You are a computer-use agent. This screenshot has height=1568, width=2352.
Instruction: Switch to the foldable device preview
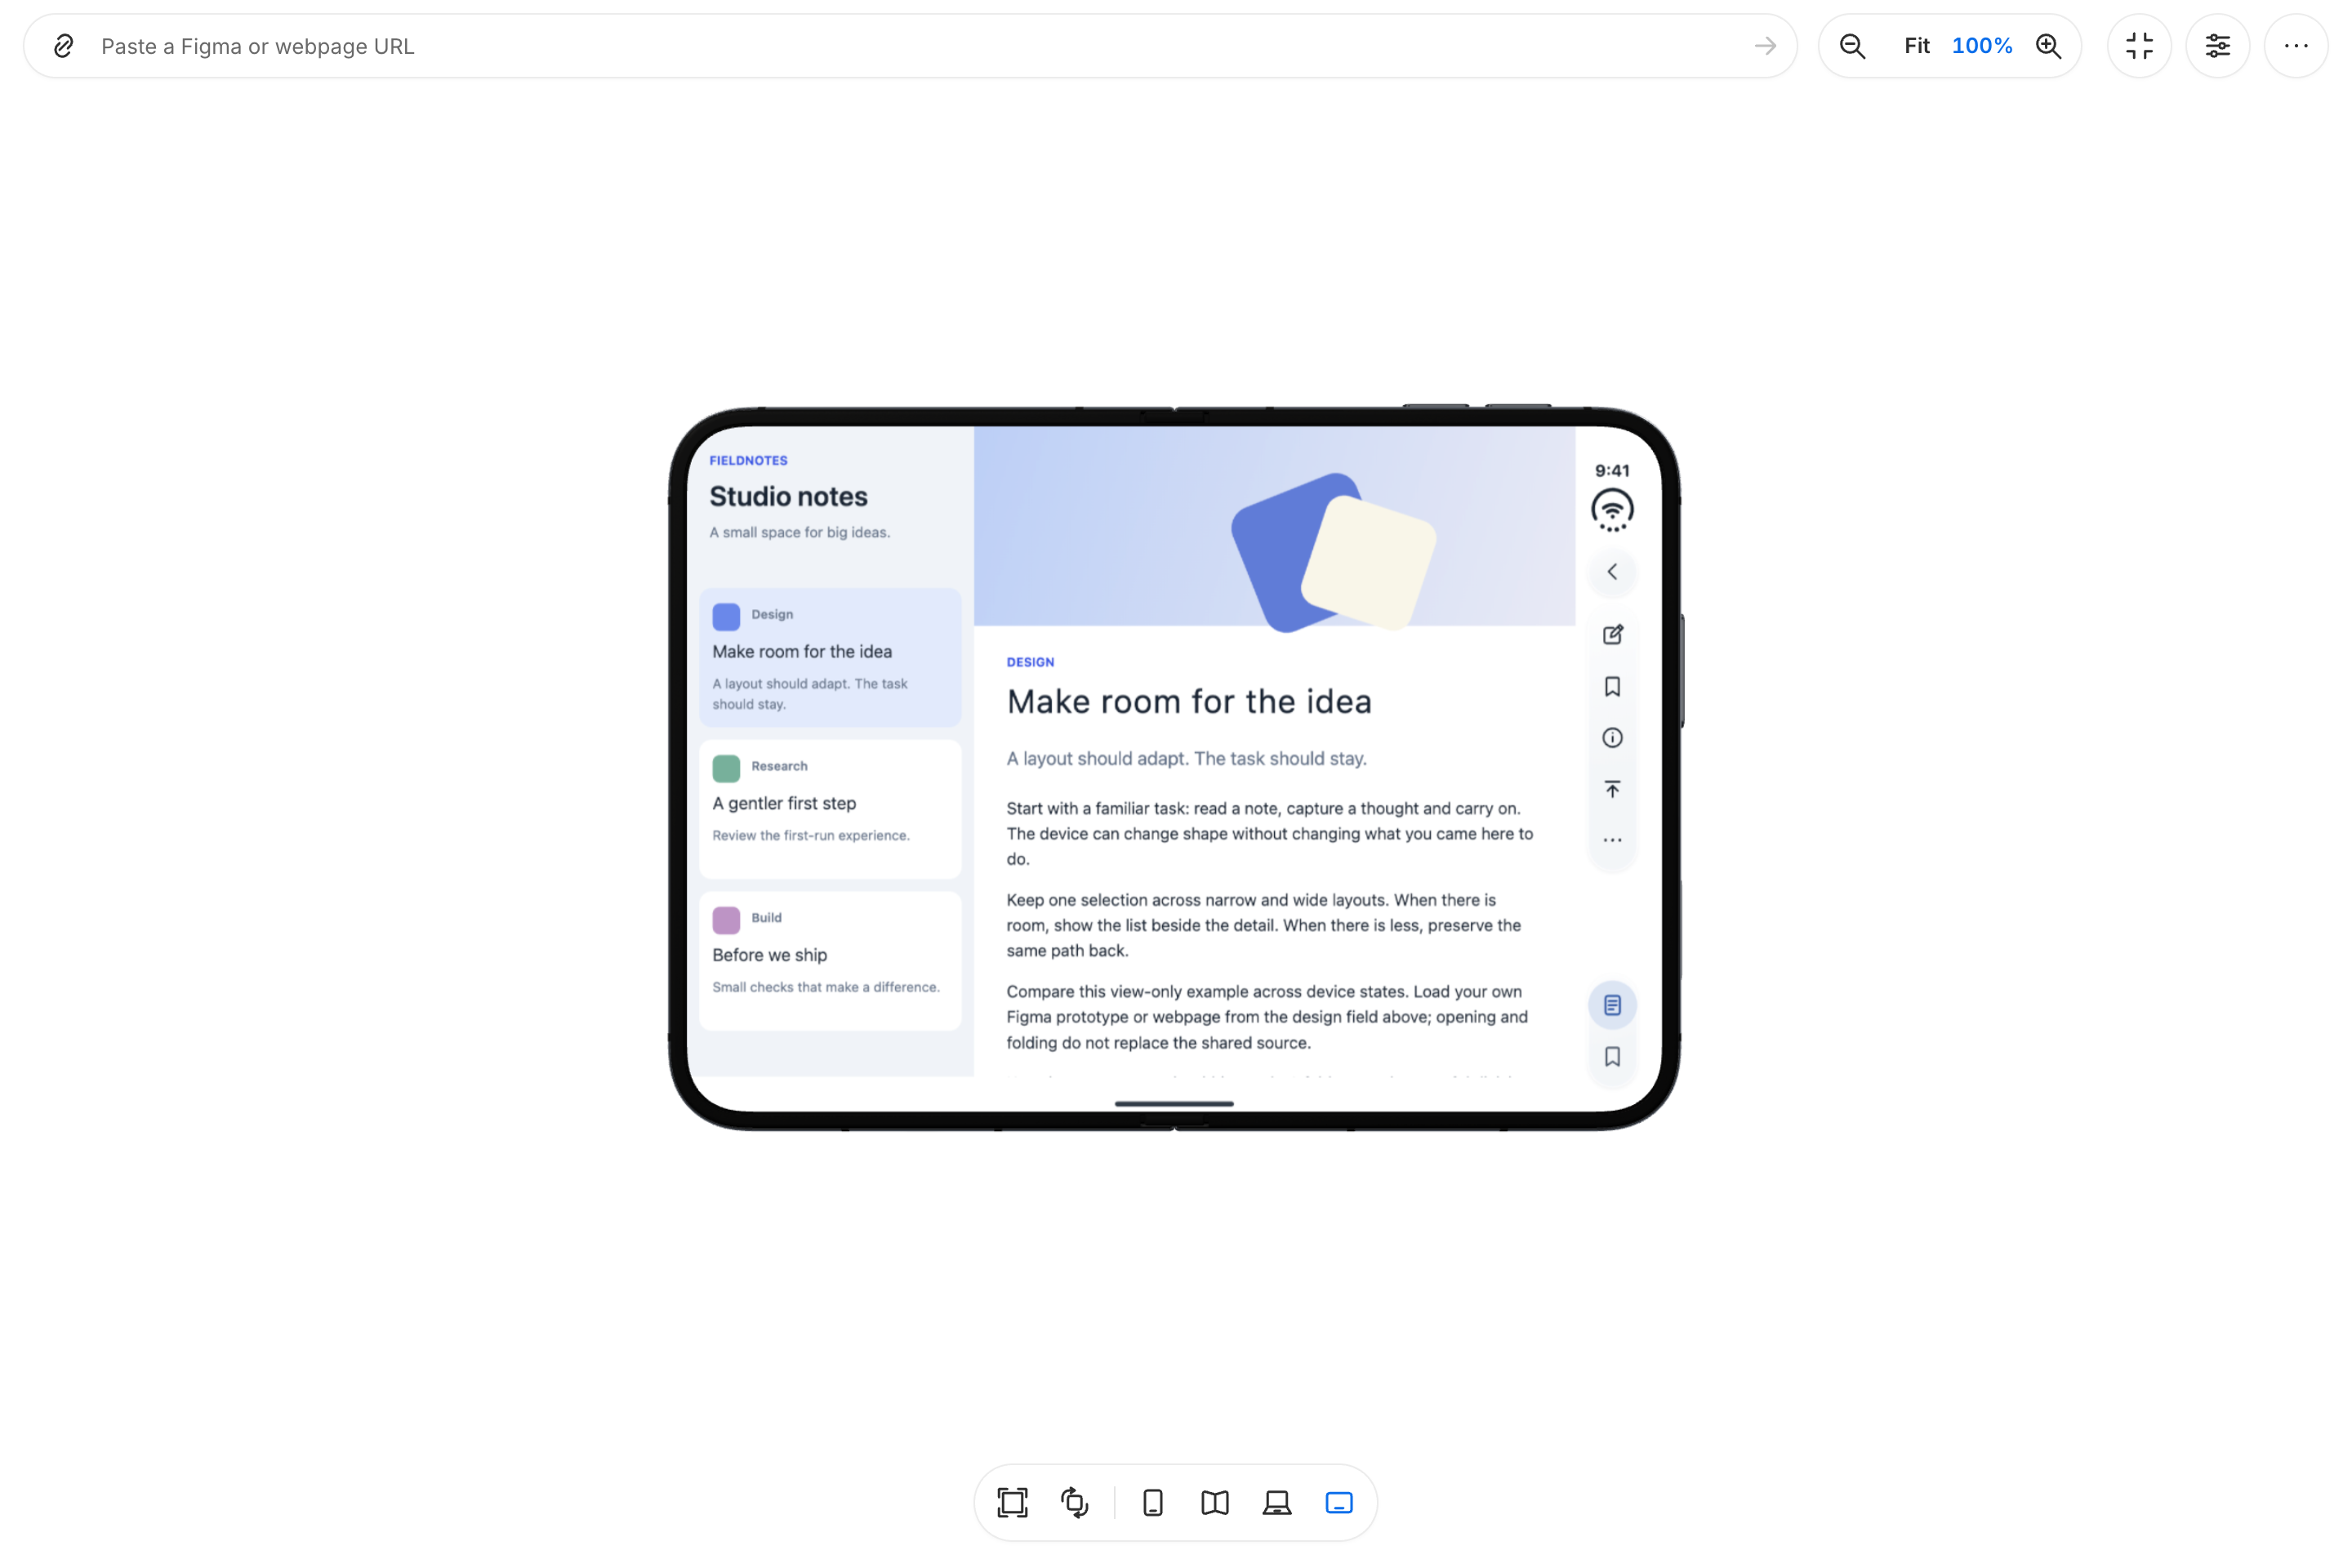[1215, 1502]
